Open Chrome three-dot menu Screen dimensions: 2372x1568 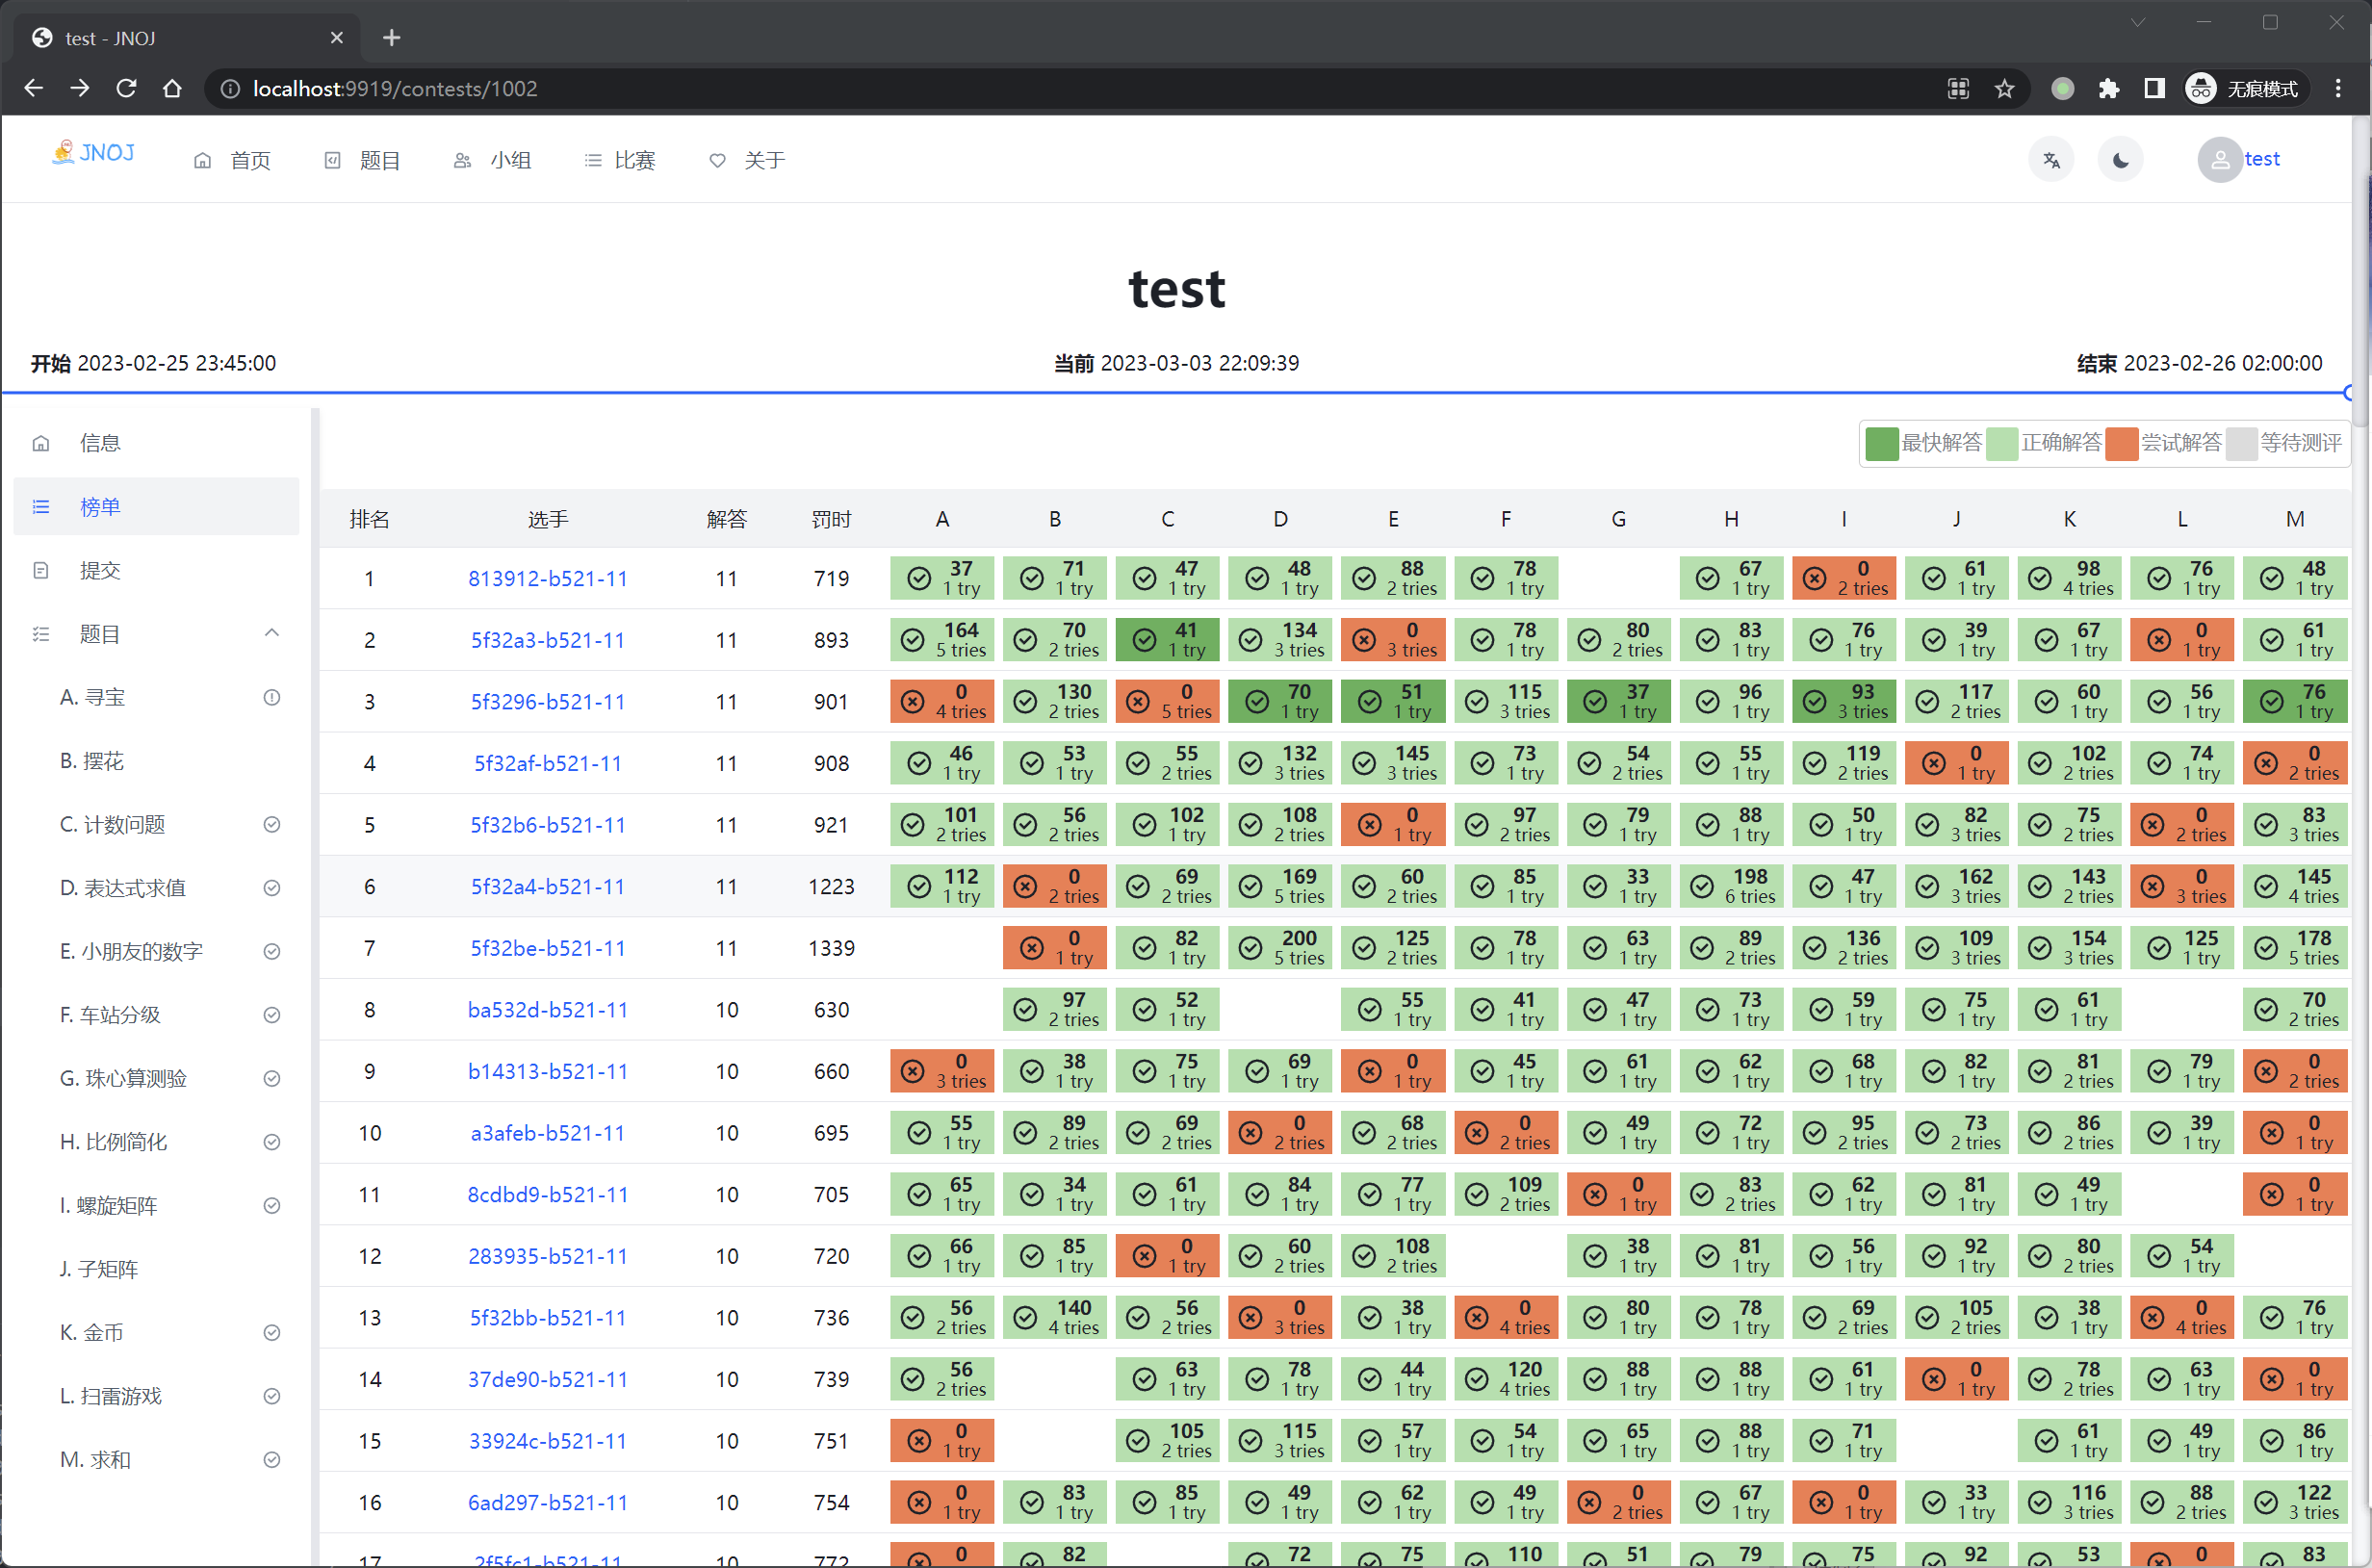click(x=2338, y=89)
